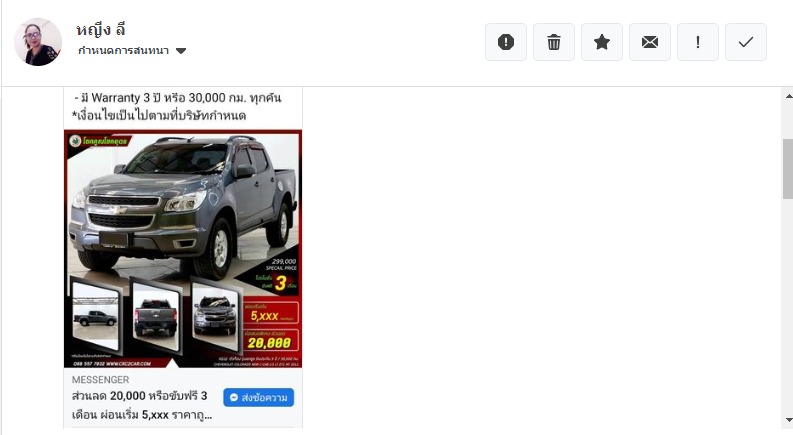Click the scrollbar up arrow
The width and height of the screenshot is (793, 435).
(x=788, y=96)
